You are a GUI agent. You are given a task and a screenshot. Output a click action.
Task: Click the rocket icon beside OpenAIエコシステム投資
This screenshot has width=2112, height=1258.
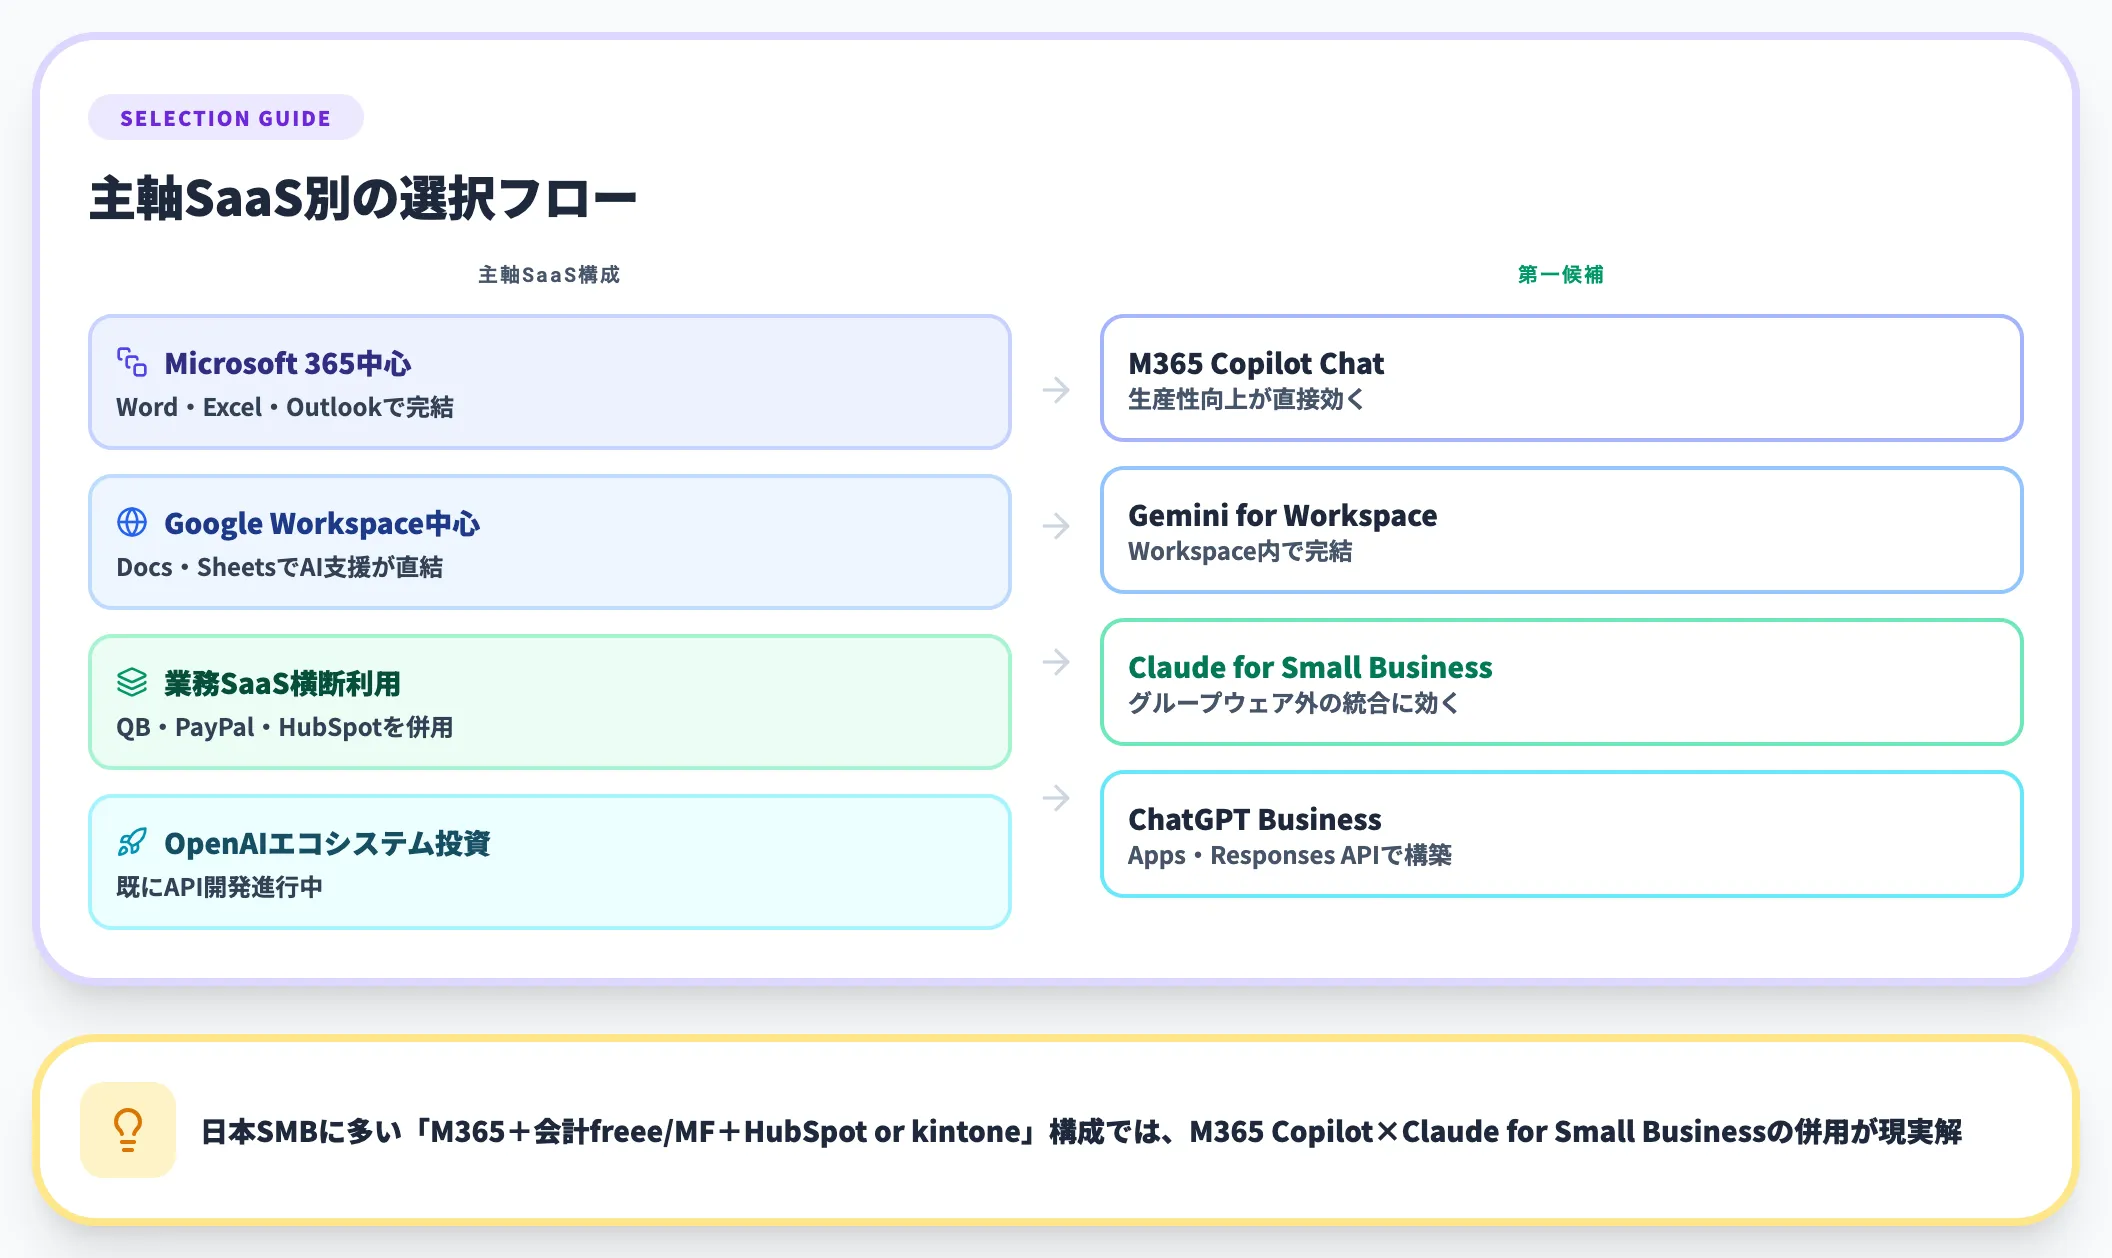coord(132,842)
